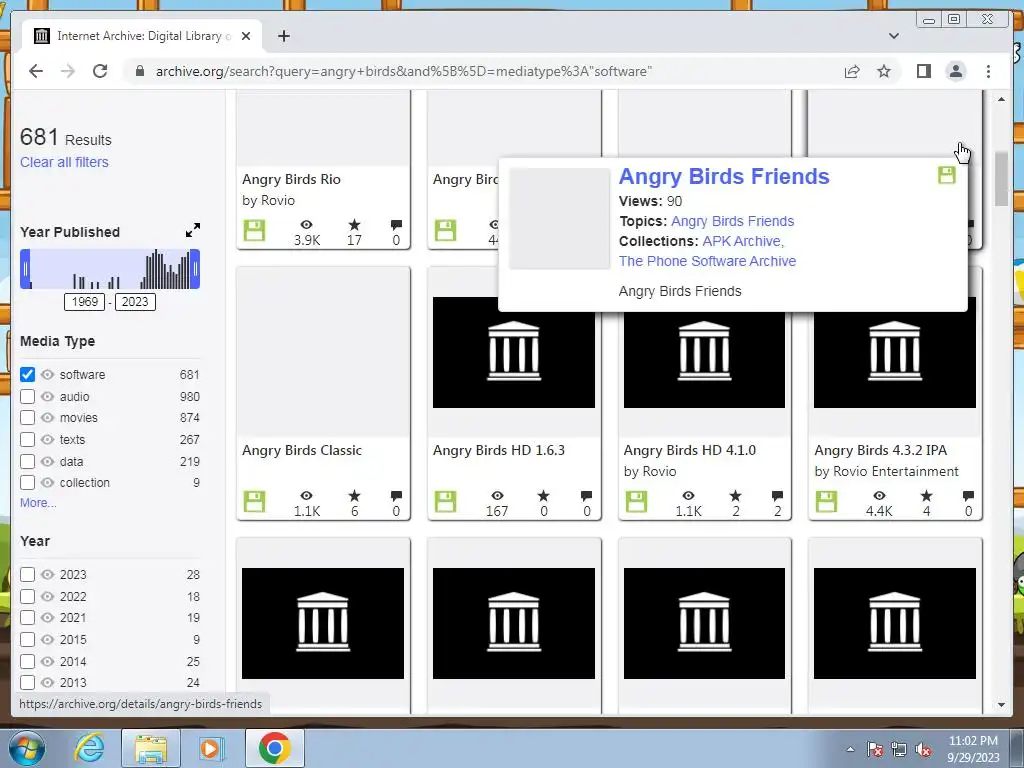Click the right handle of the year range slider
1024x768 pixels.
(195, 269)
